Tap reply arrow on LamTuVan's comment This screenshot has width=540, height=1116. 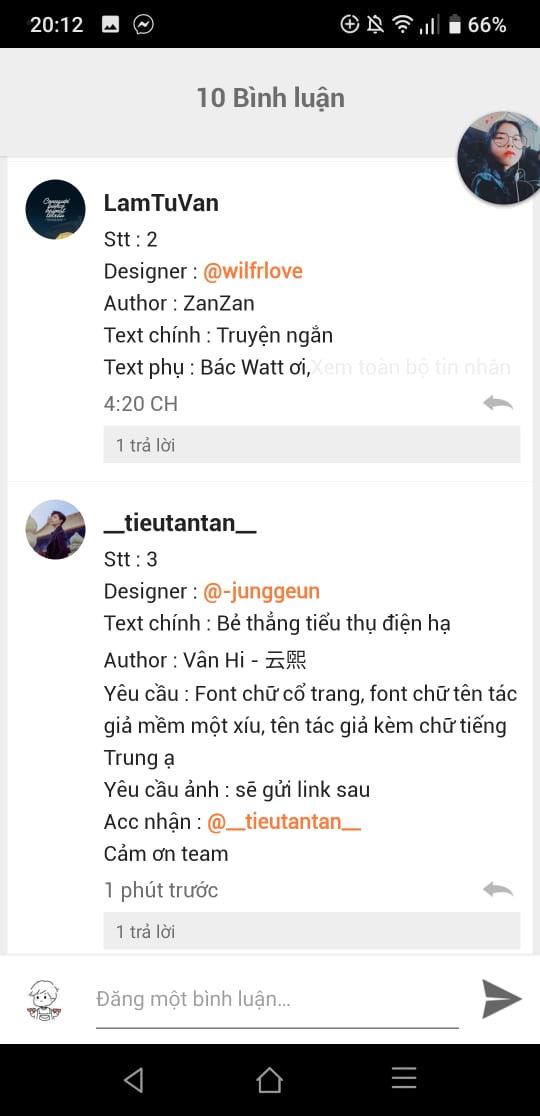(x=498, y=404)
